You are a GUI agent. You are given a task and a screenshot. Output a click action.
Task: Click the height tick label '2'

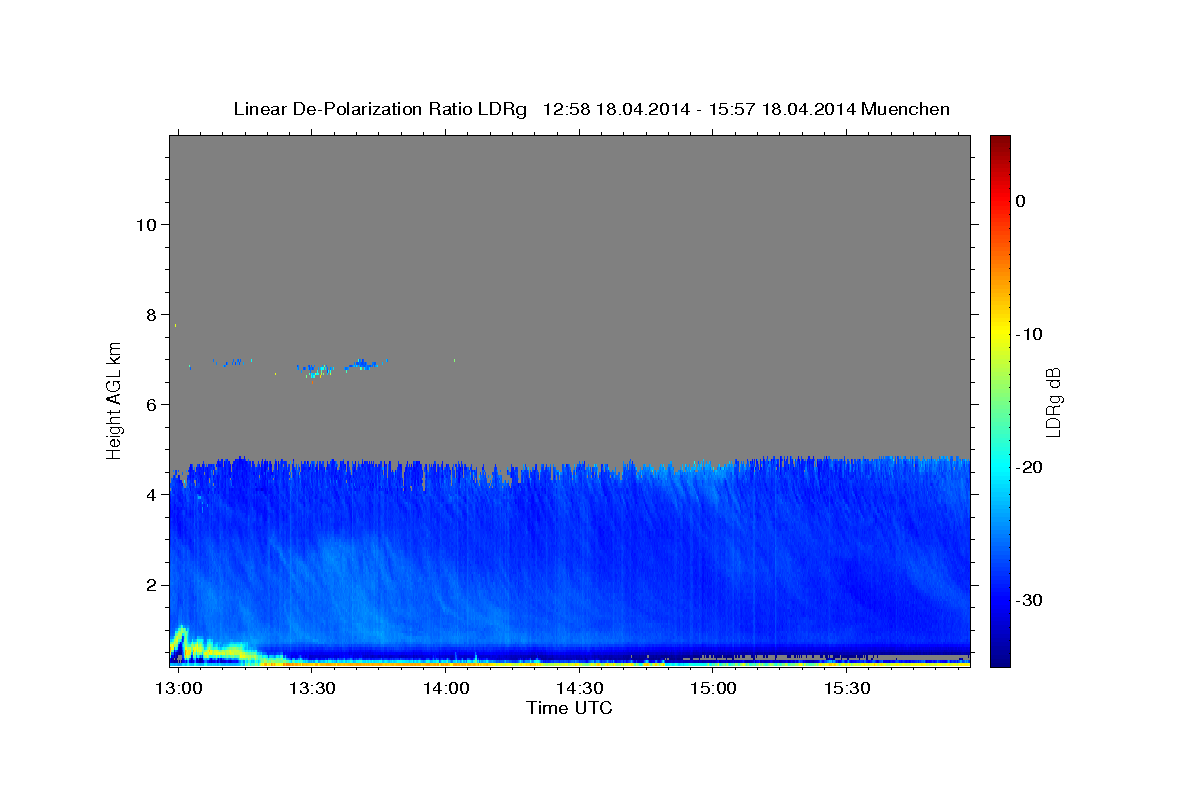pos(149,584)
